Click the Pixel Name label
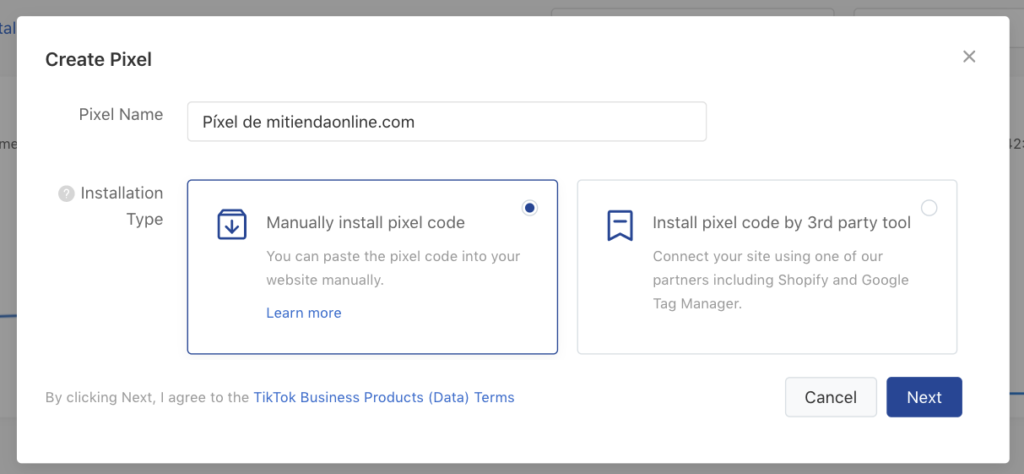The image size is (1024, 474). click(x=121, y=114)
